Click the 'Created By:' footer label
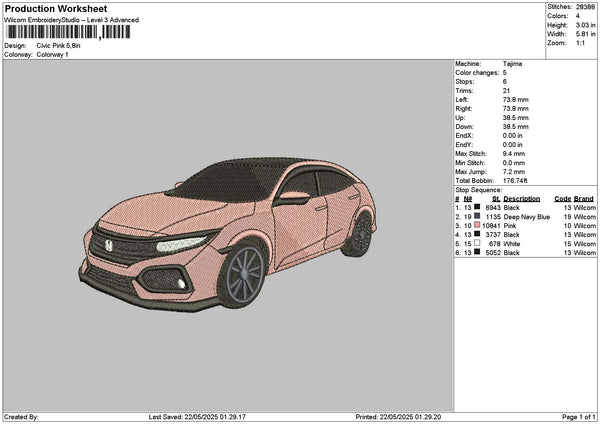Viewport: 600px width, 424px height. point(21,417)
